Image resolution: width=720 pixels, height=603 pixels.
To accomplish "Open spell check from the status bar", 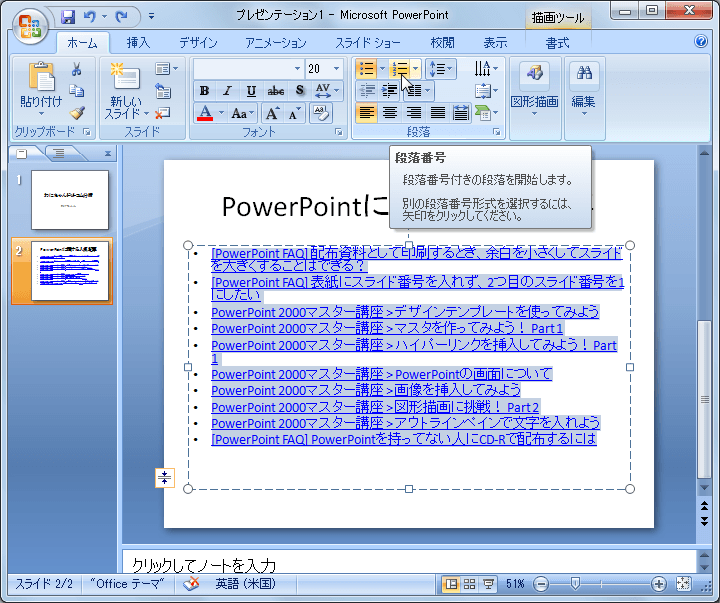I will pyautogui.click(x=191, y=584).
